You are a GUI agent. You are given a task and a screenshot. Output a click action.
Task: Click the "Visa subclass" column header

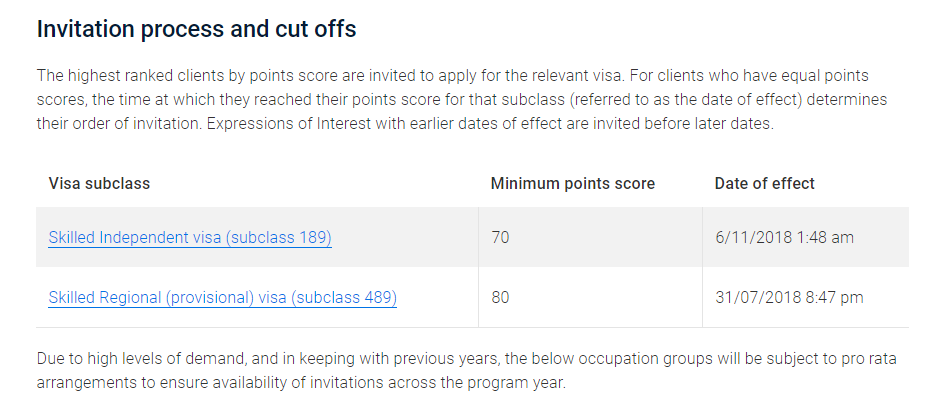pos(99,184)
